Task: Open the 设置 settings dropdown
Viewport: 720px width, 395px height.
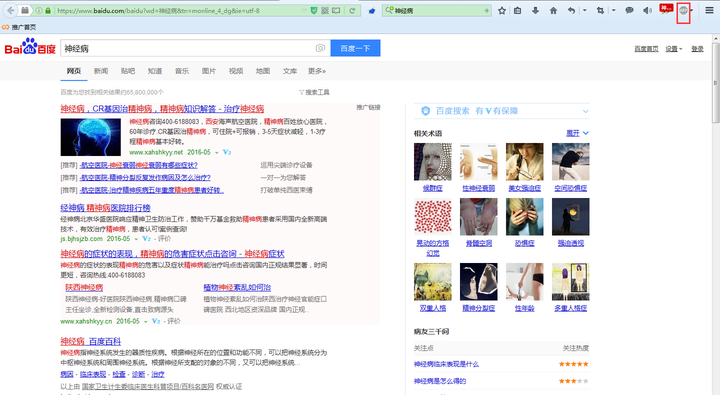Action: click(674, 49)
